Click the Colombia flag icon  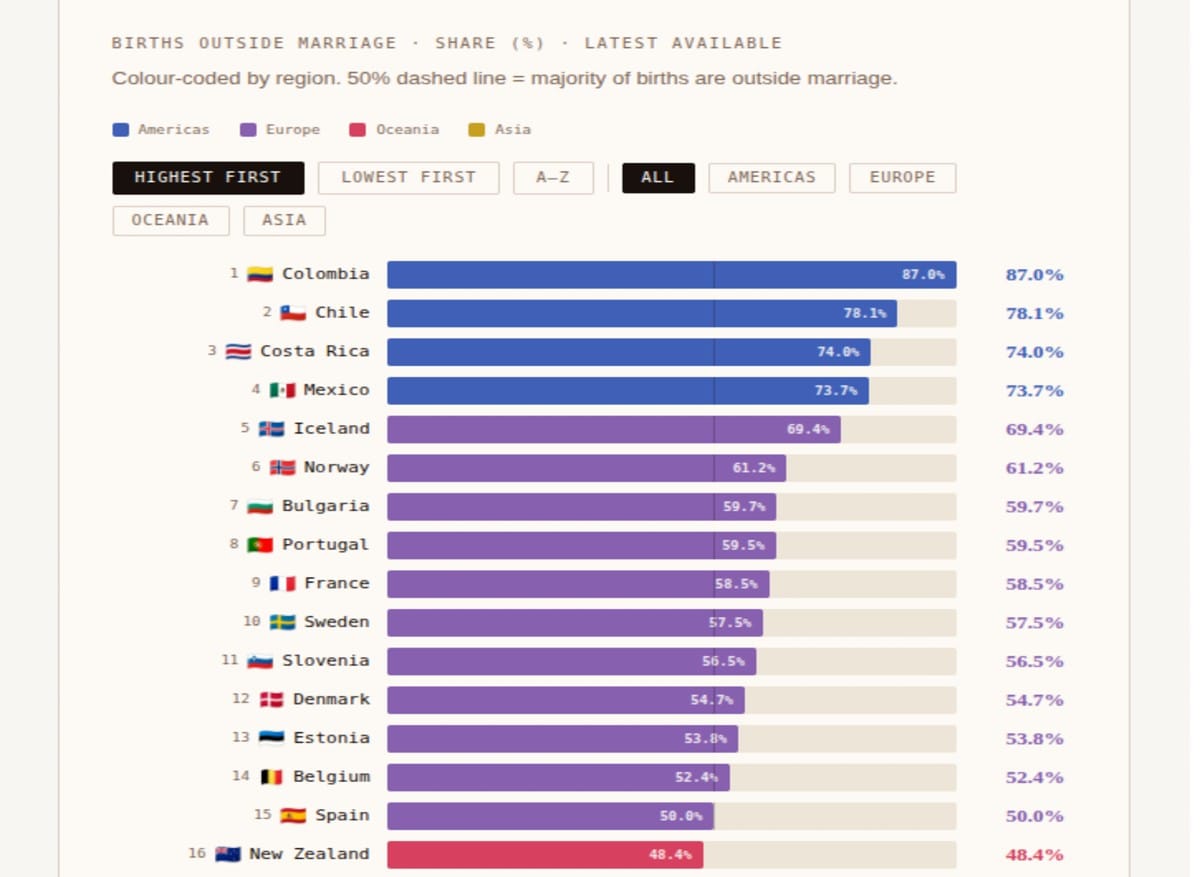click(260, 274)
